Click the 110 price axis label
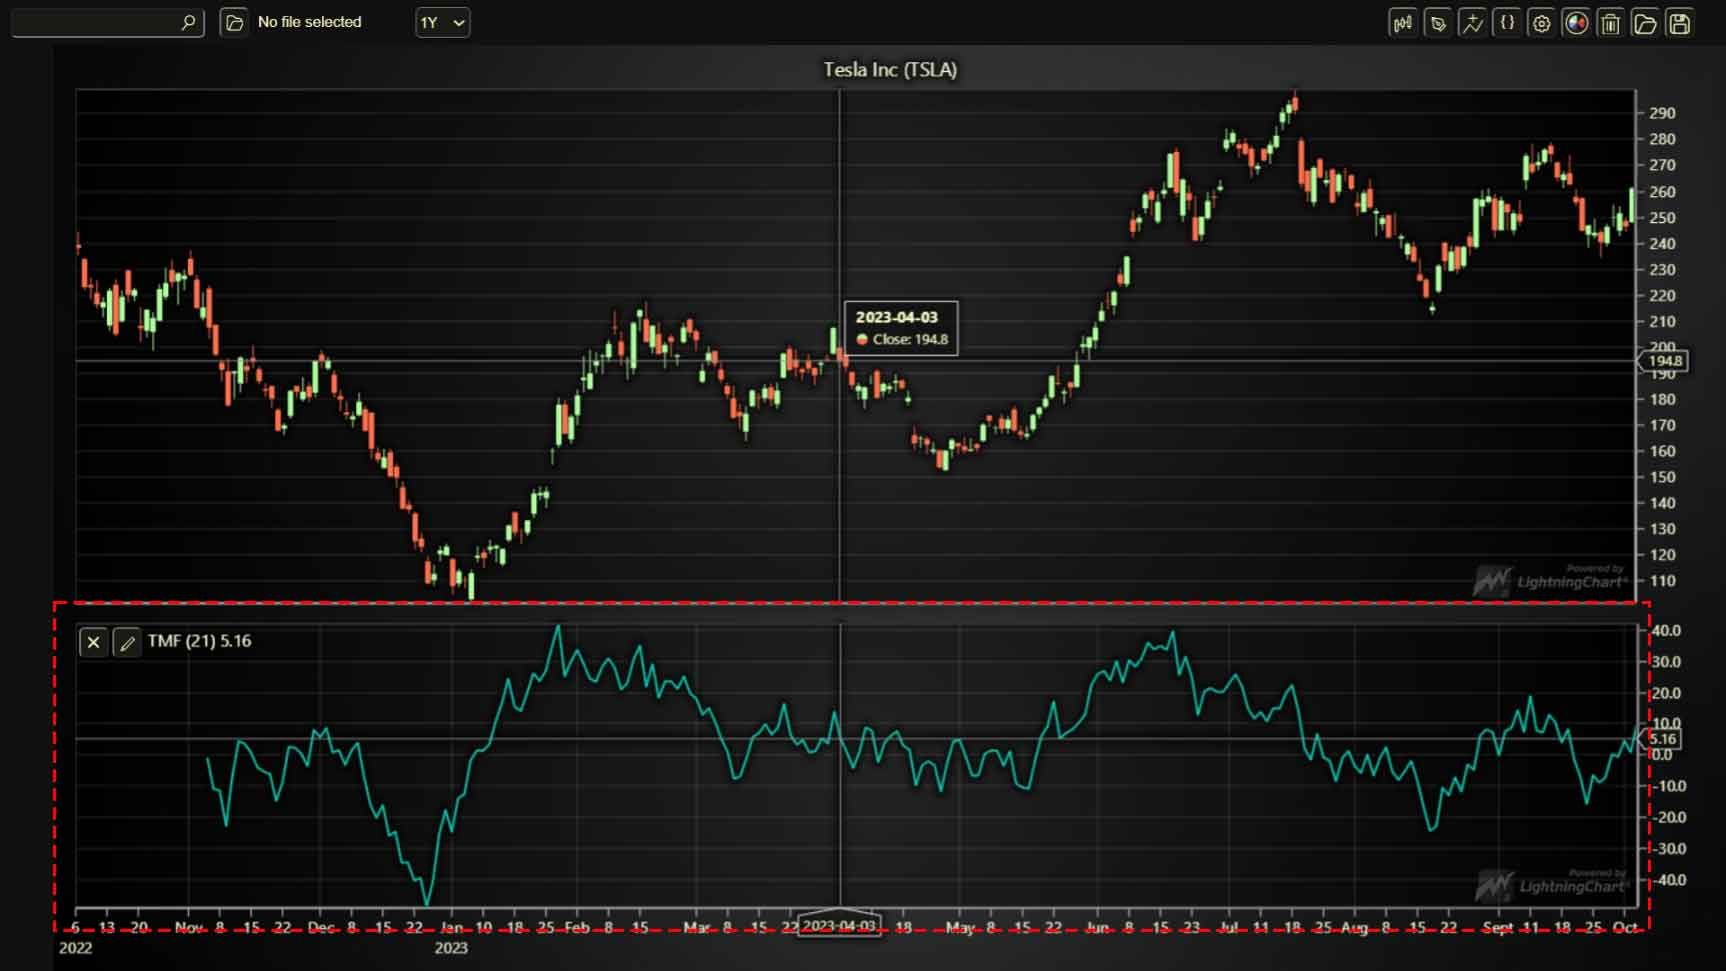 1662,581
